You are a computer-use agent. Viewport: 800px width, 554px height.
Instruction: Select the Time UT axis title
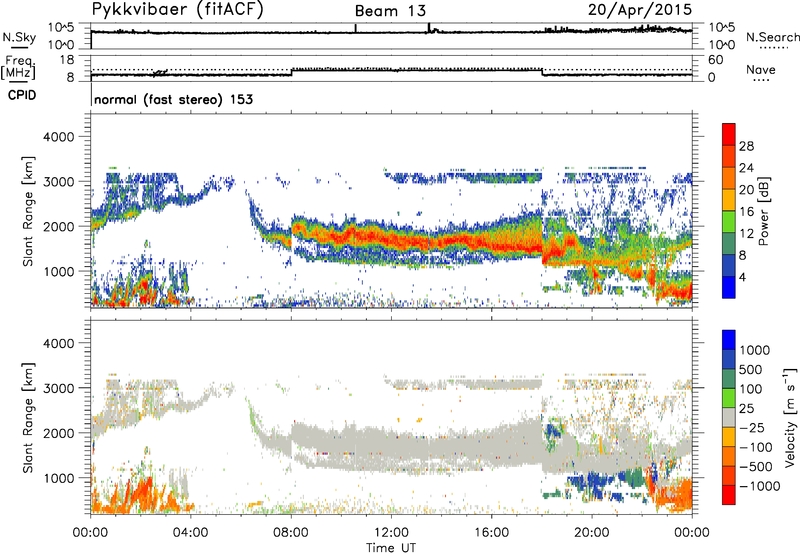click(391, 548)
